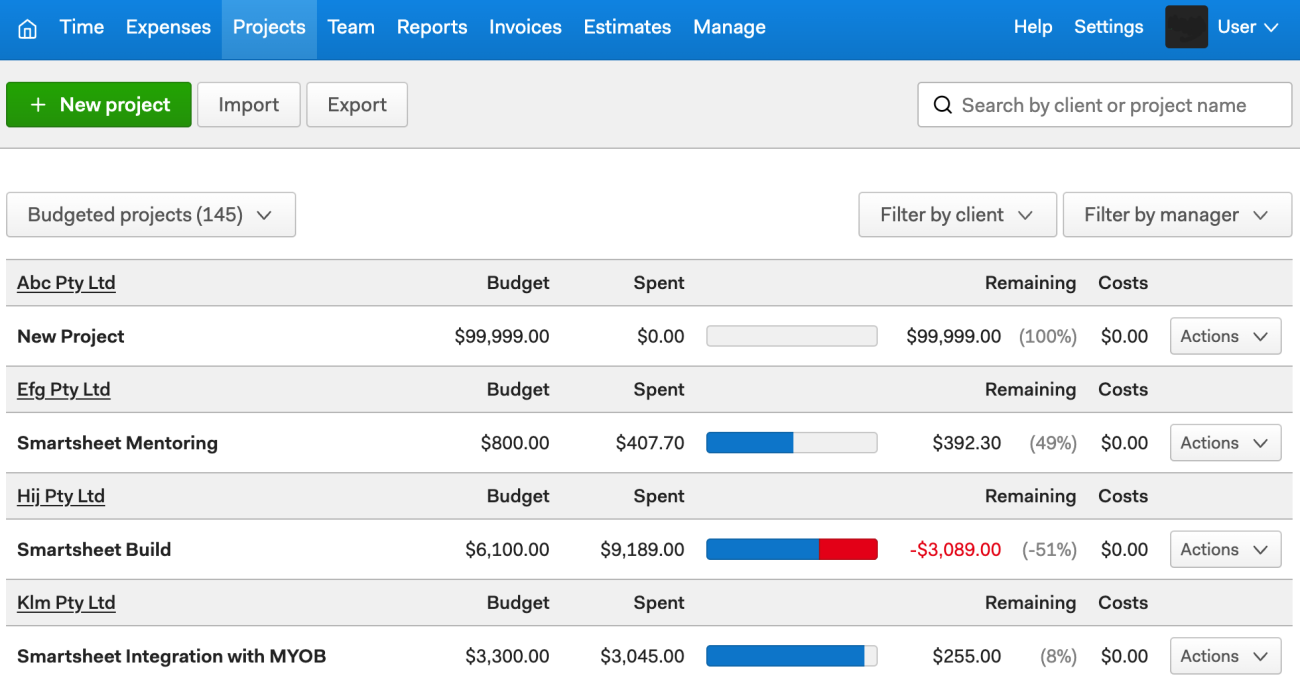Click the Import button
1300x684 pixels.
[x=248, y=104]
